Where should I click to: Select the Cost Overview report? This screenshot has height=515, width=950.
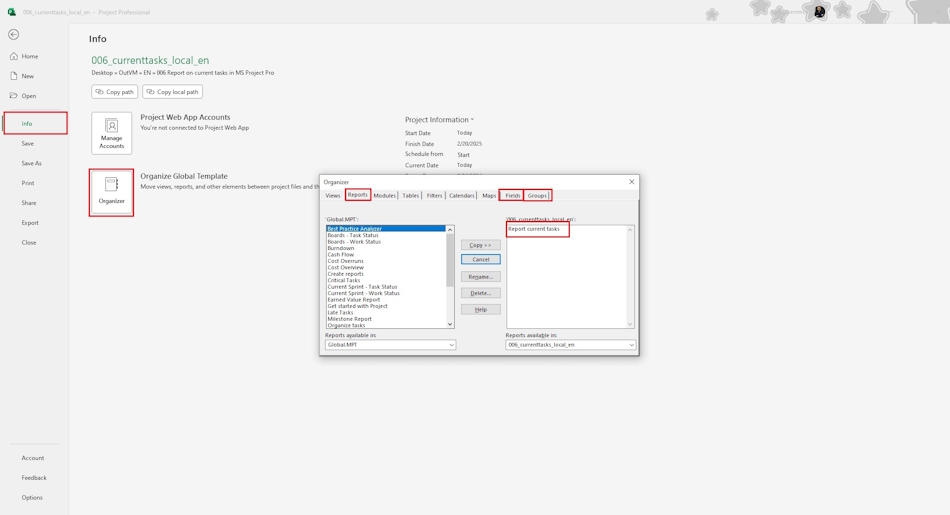point(346,267)
